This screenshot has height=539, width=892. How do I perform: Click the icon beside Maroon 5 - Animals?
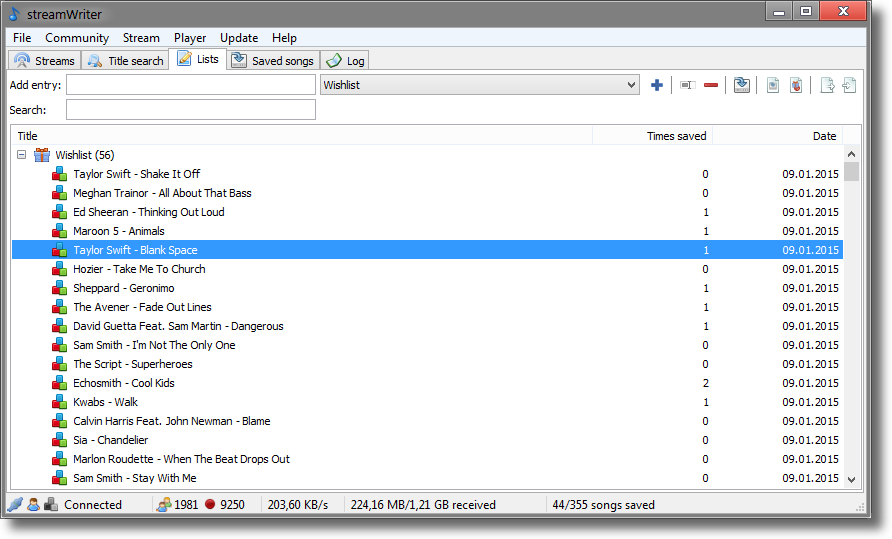[x=60, y=231]
